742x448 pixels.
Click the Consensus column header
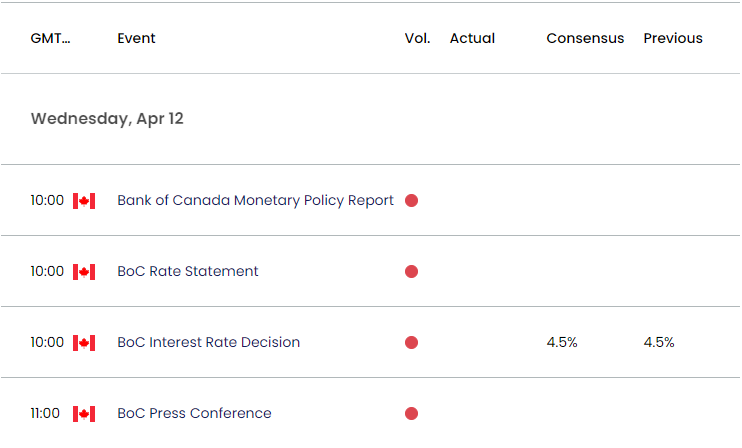pyautogui.click(x=585, y=39)
